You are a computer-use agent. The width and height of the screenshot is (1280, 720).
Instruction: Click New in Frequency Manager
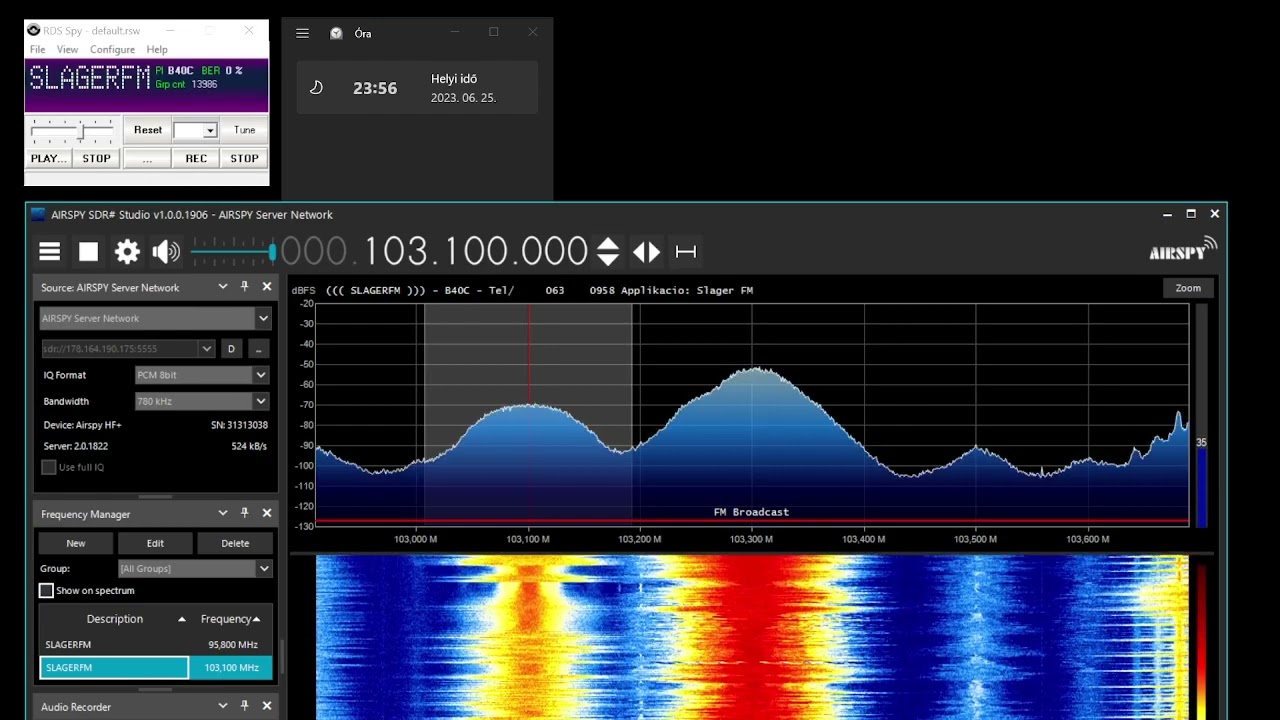(x=76, y=543)
